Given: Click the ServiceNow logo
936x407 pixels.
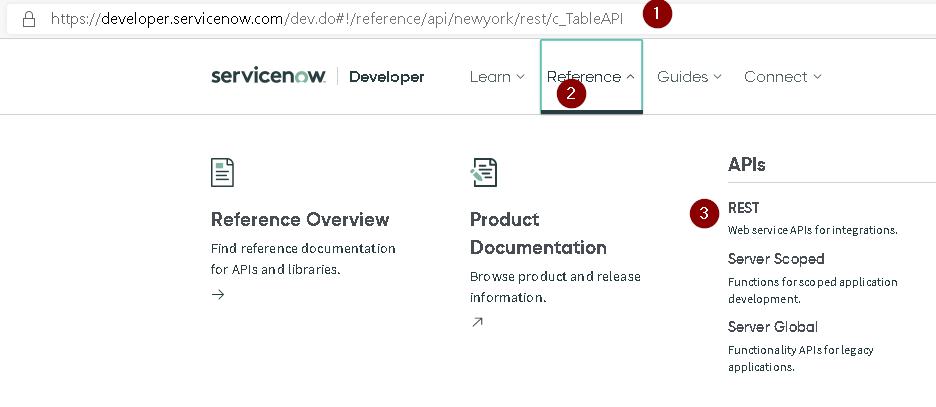Looking at the screenshot, I should point(269,76).
